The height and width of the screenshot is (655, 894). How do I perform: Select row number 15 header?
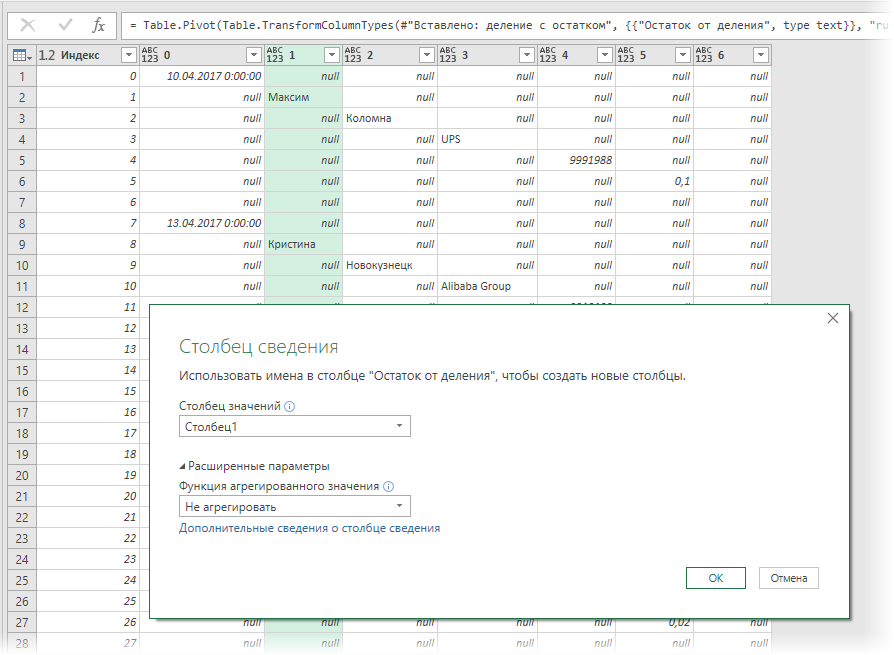tap(22, 371)
